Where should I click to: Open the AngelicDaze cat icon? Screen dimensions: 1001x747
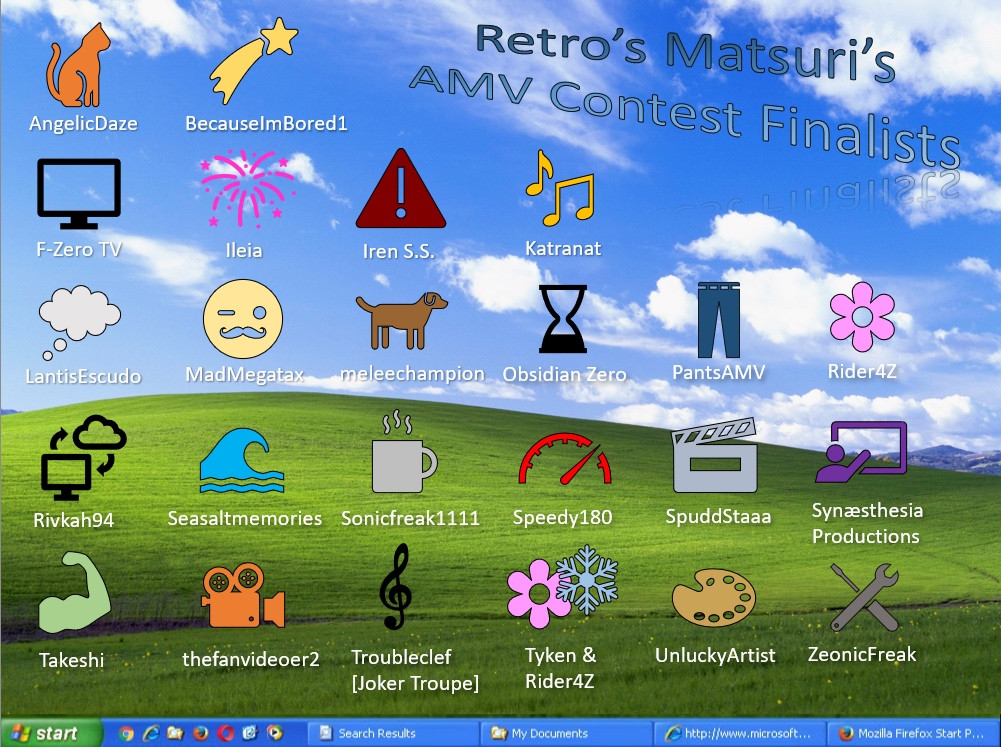[77, 65]
